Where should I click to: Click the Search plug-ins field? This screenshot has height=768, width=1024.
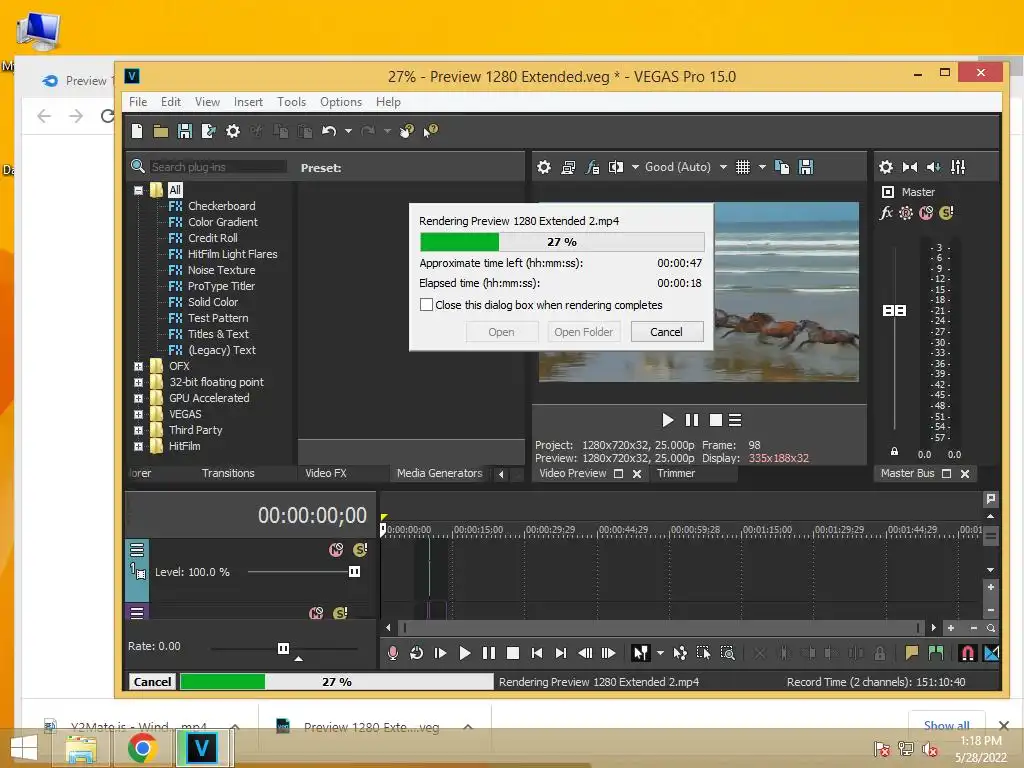[x=218, y=167]
